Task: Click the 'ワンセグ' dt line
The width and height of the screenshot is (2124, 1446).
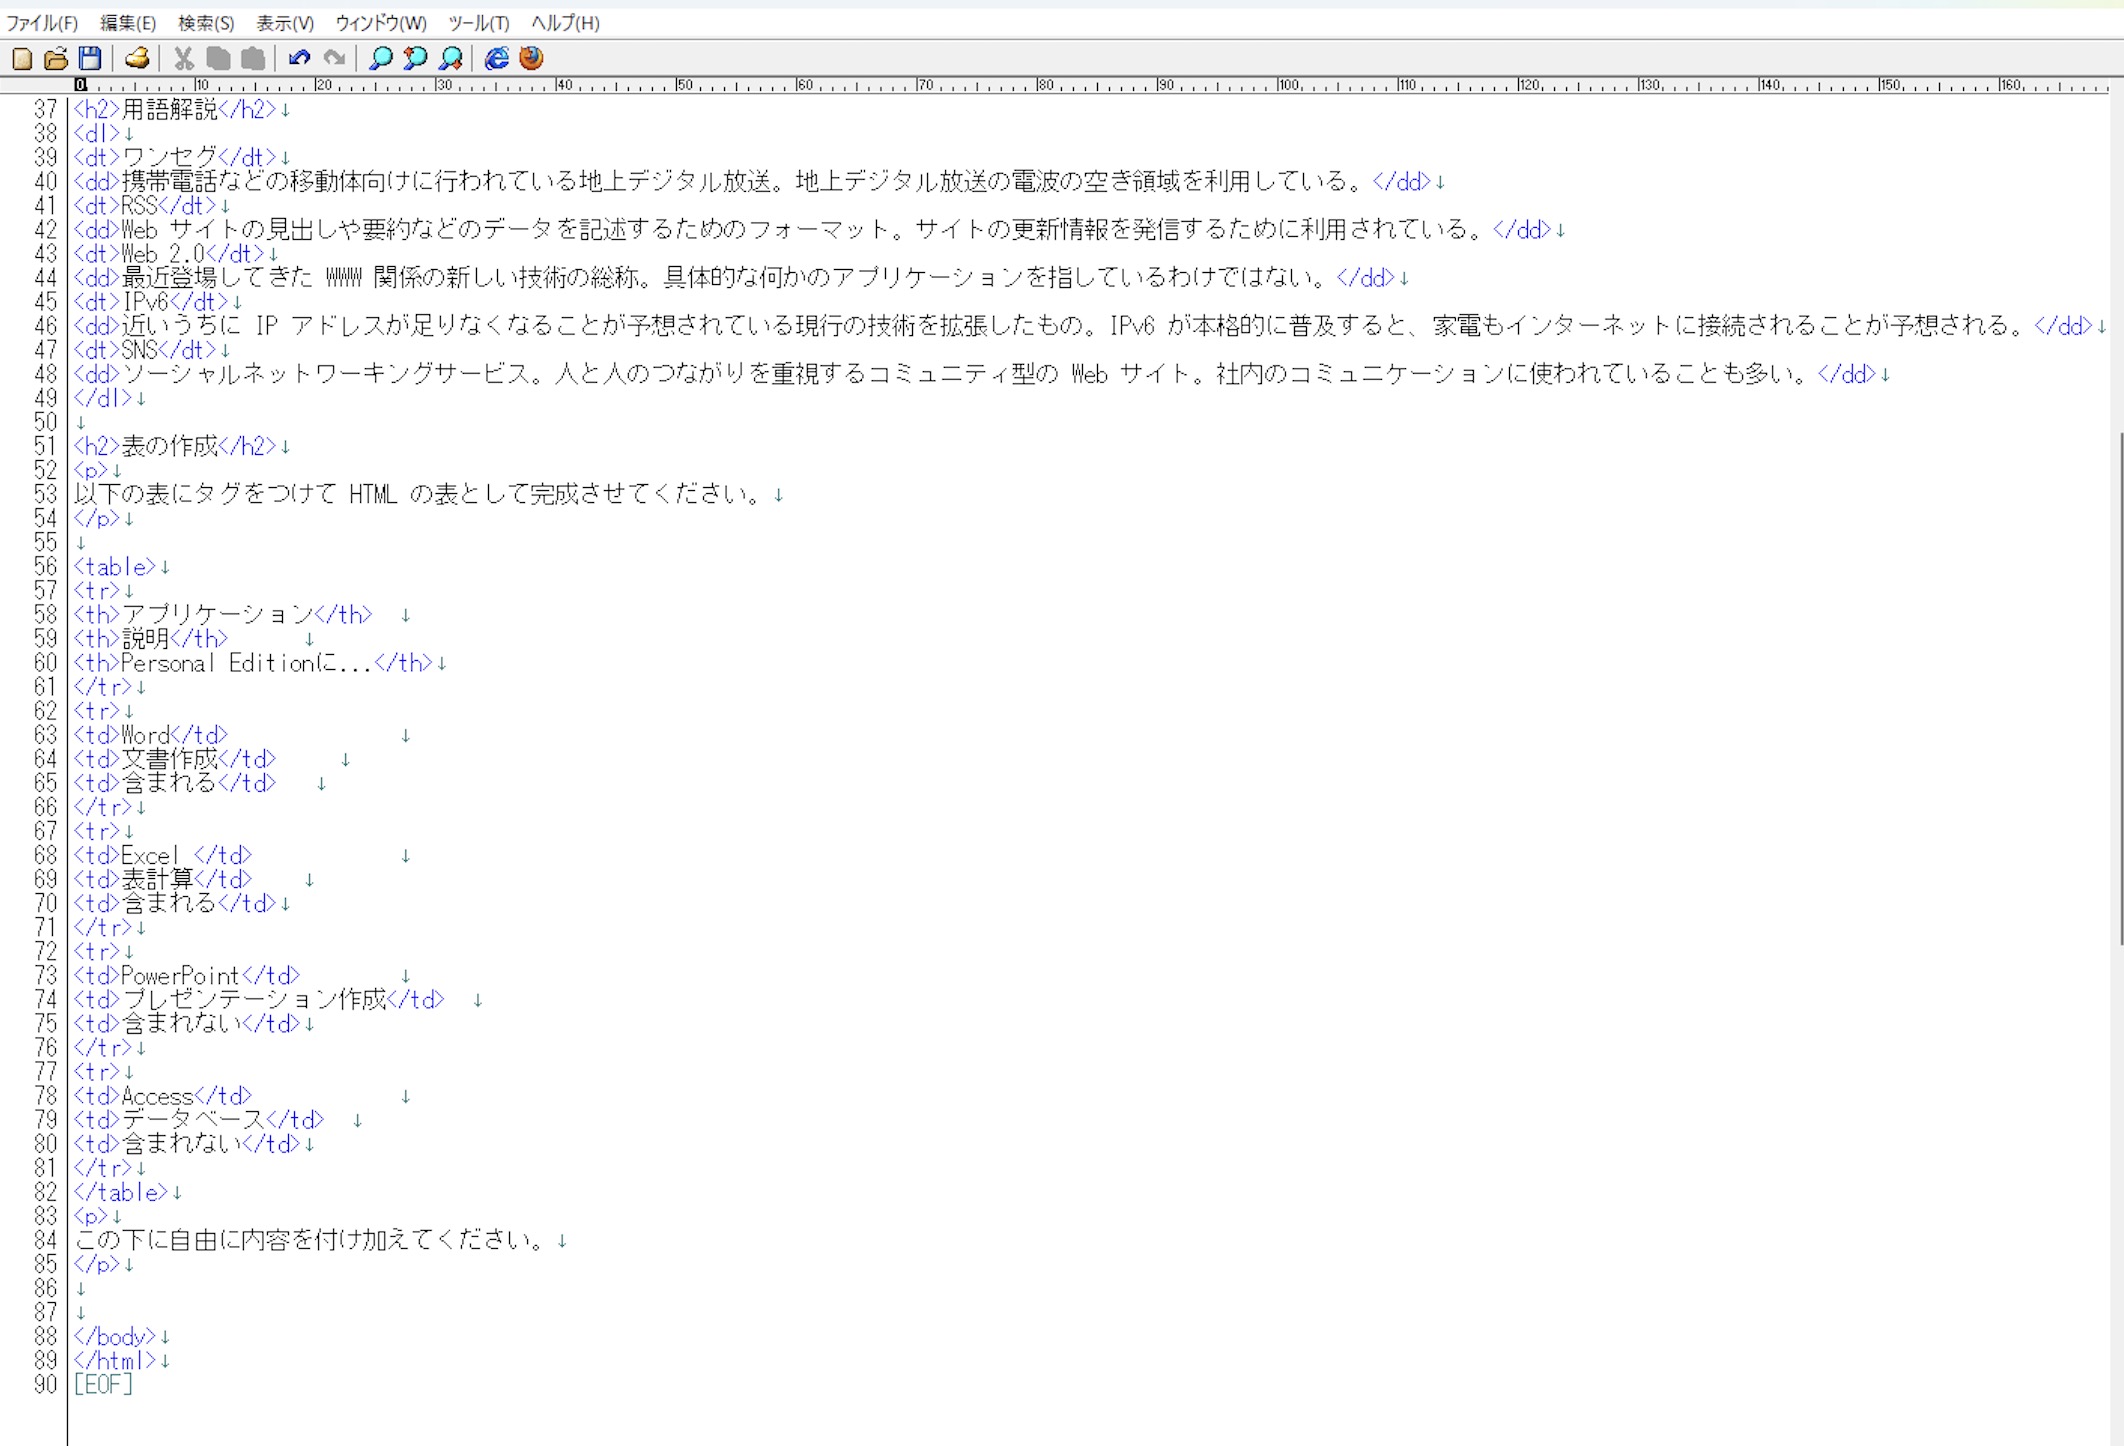Action: (182, 157)
